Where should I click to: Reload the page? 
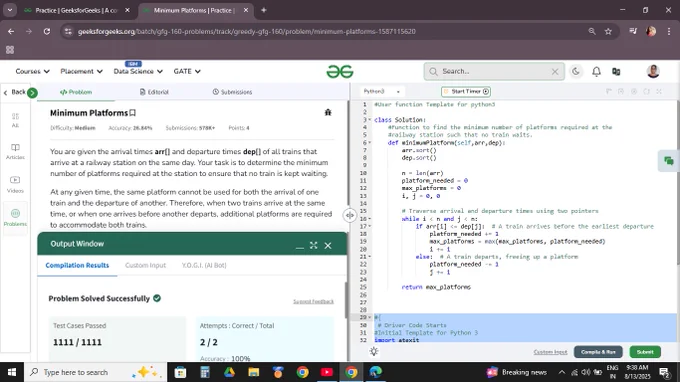47,31
